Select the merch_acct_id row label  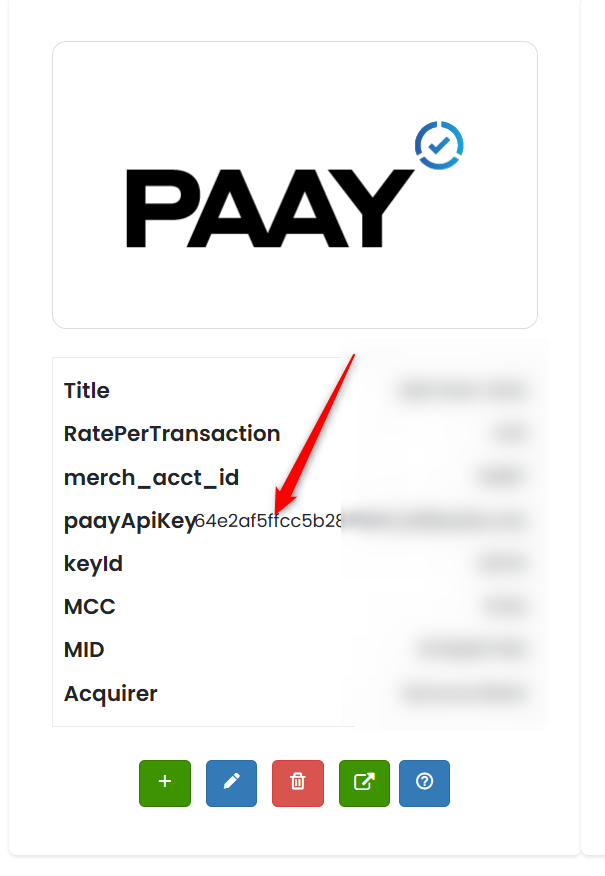coord(151,478)
